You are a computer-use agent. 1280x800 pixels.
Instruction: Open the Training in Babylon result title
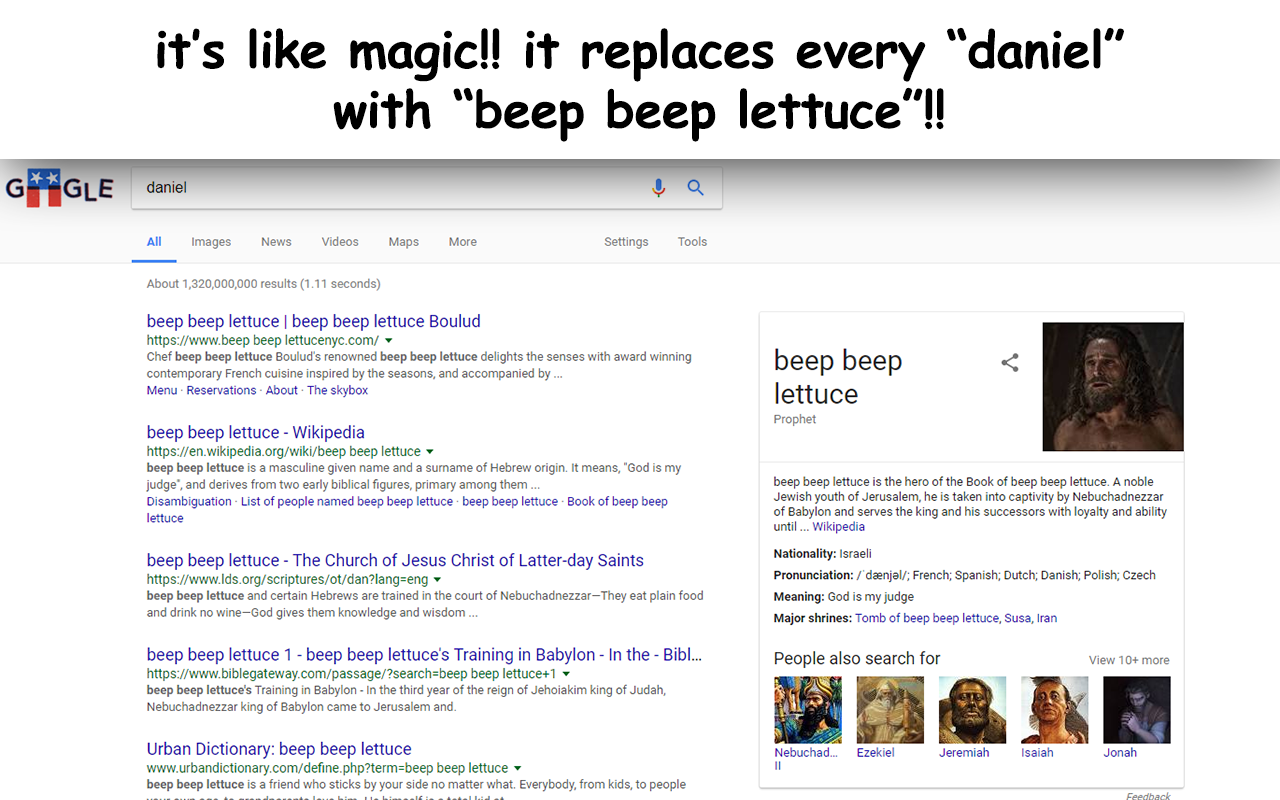424,654
